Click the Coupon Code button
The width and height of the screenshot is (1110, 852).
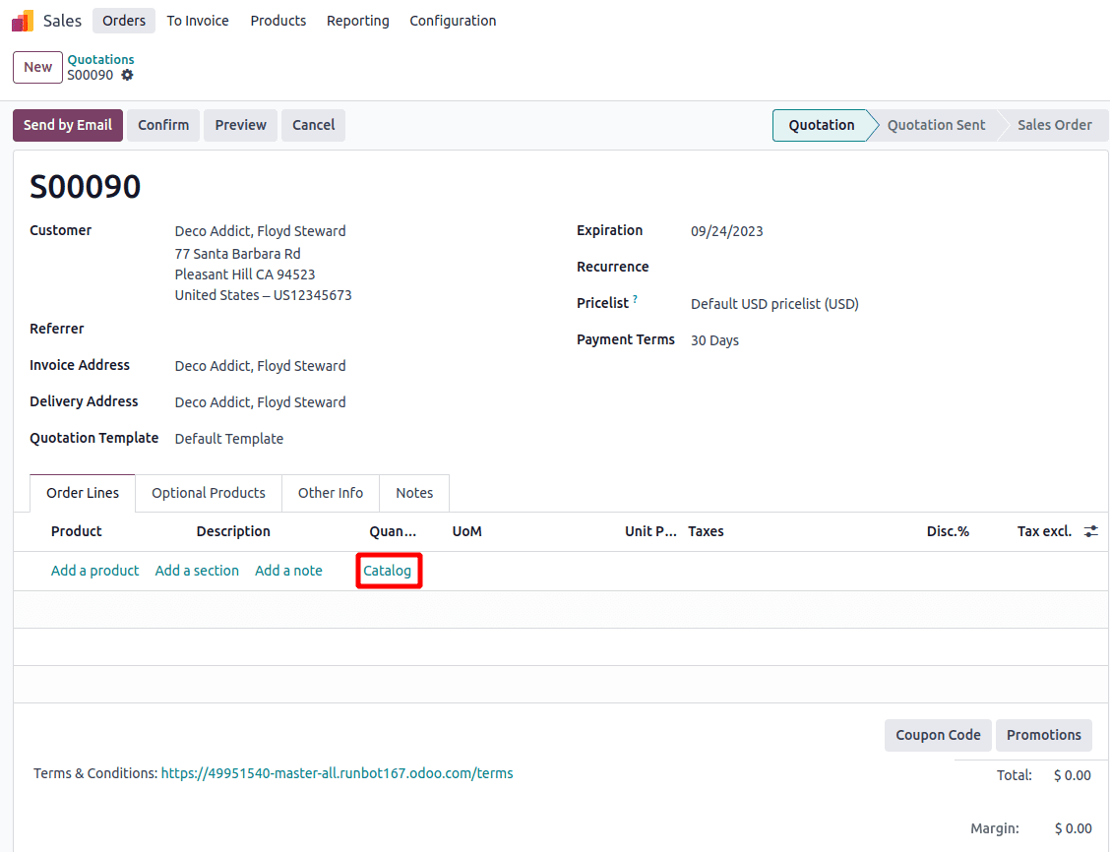[x=937, y=735]
